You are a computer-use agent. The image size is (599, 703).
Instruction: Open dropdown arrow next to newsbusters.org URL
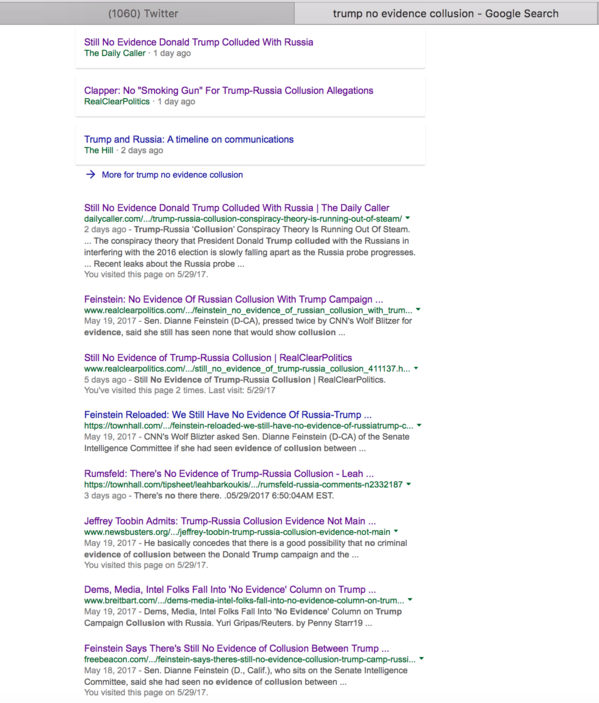(x=396, y=531)
